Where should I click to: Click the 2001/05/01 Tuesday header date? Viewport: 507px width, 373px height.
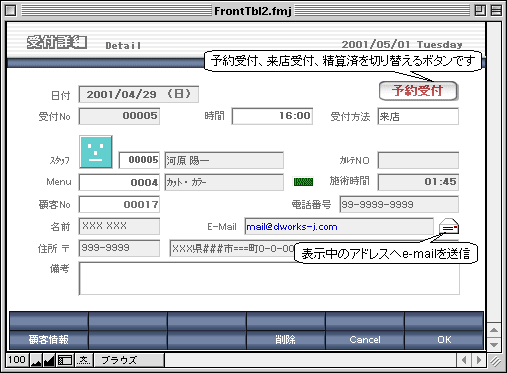coord(402,45)
